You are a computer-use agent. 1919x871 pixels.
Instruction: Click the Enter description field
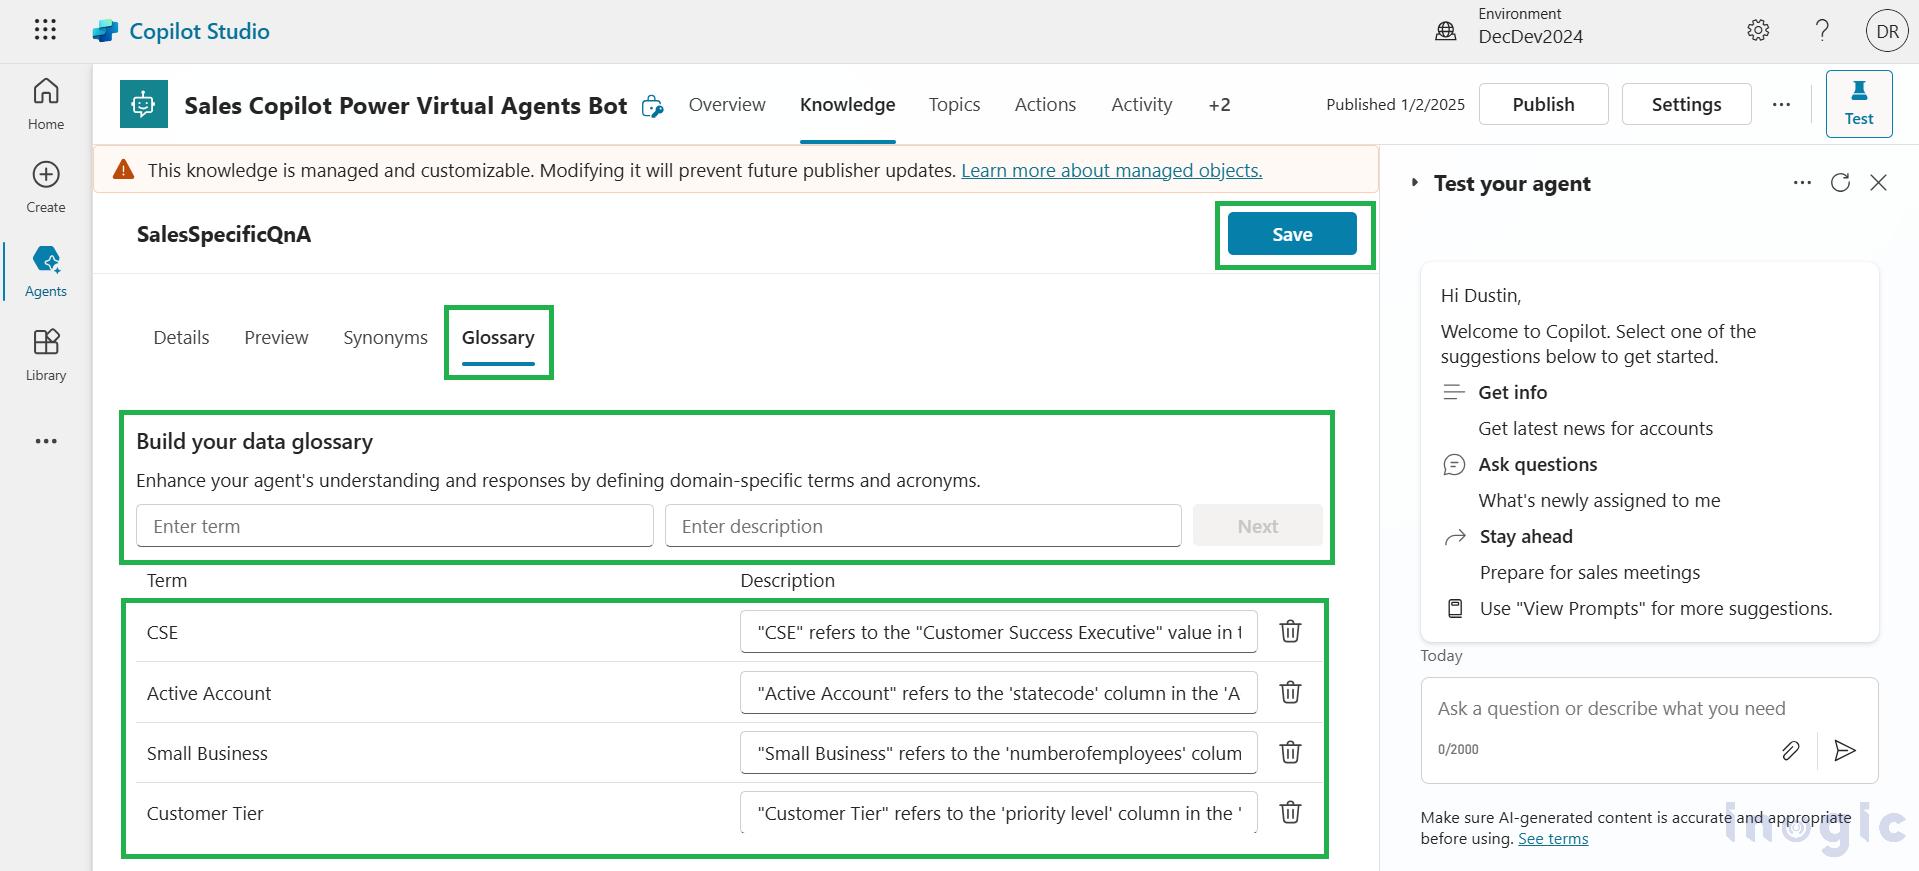pos(923,526)
